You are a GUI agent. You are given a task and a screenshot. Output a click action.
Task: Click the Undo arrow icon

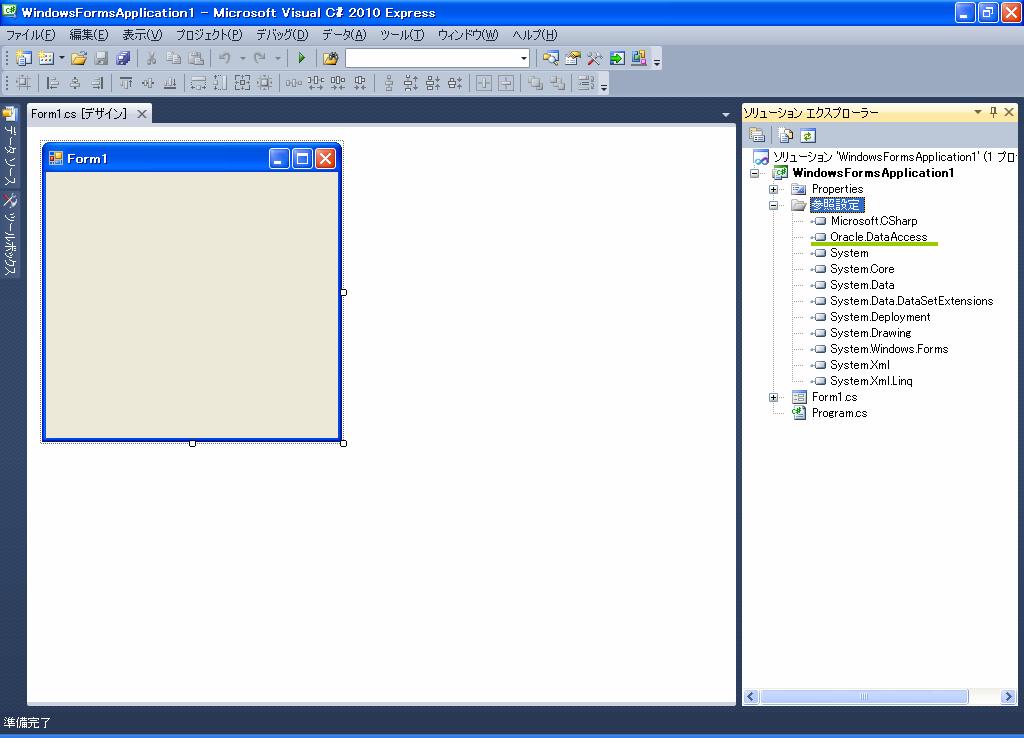click(225, 59)
